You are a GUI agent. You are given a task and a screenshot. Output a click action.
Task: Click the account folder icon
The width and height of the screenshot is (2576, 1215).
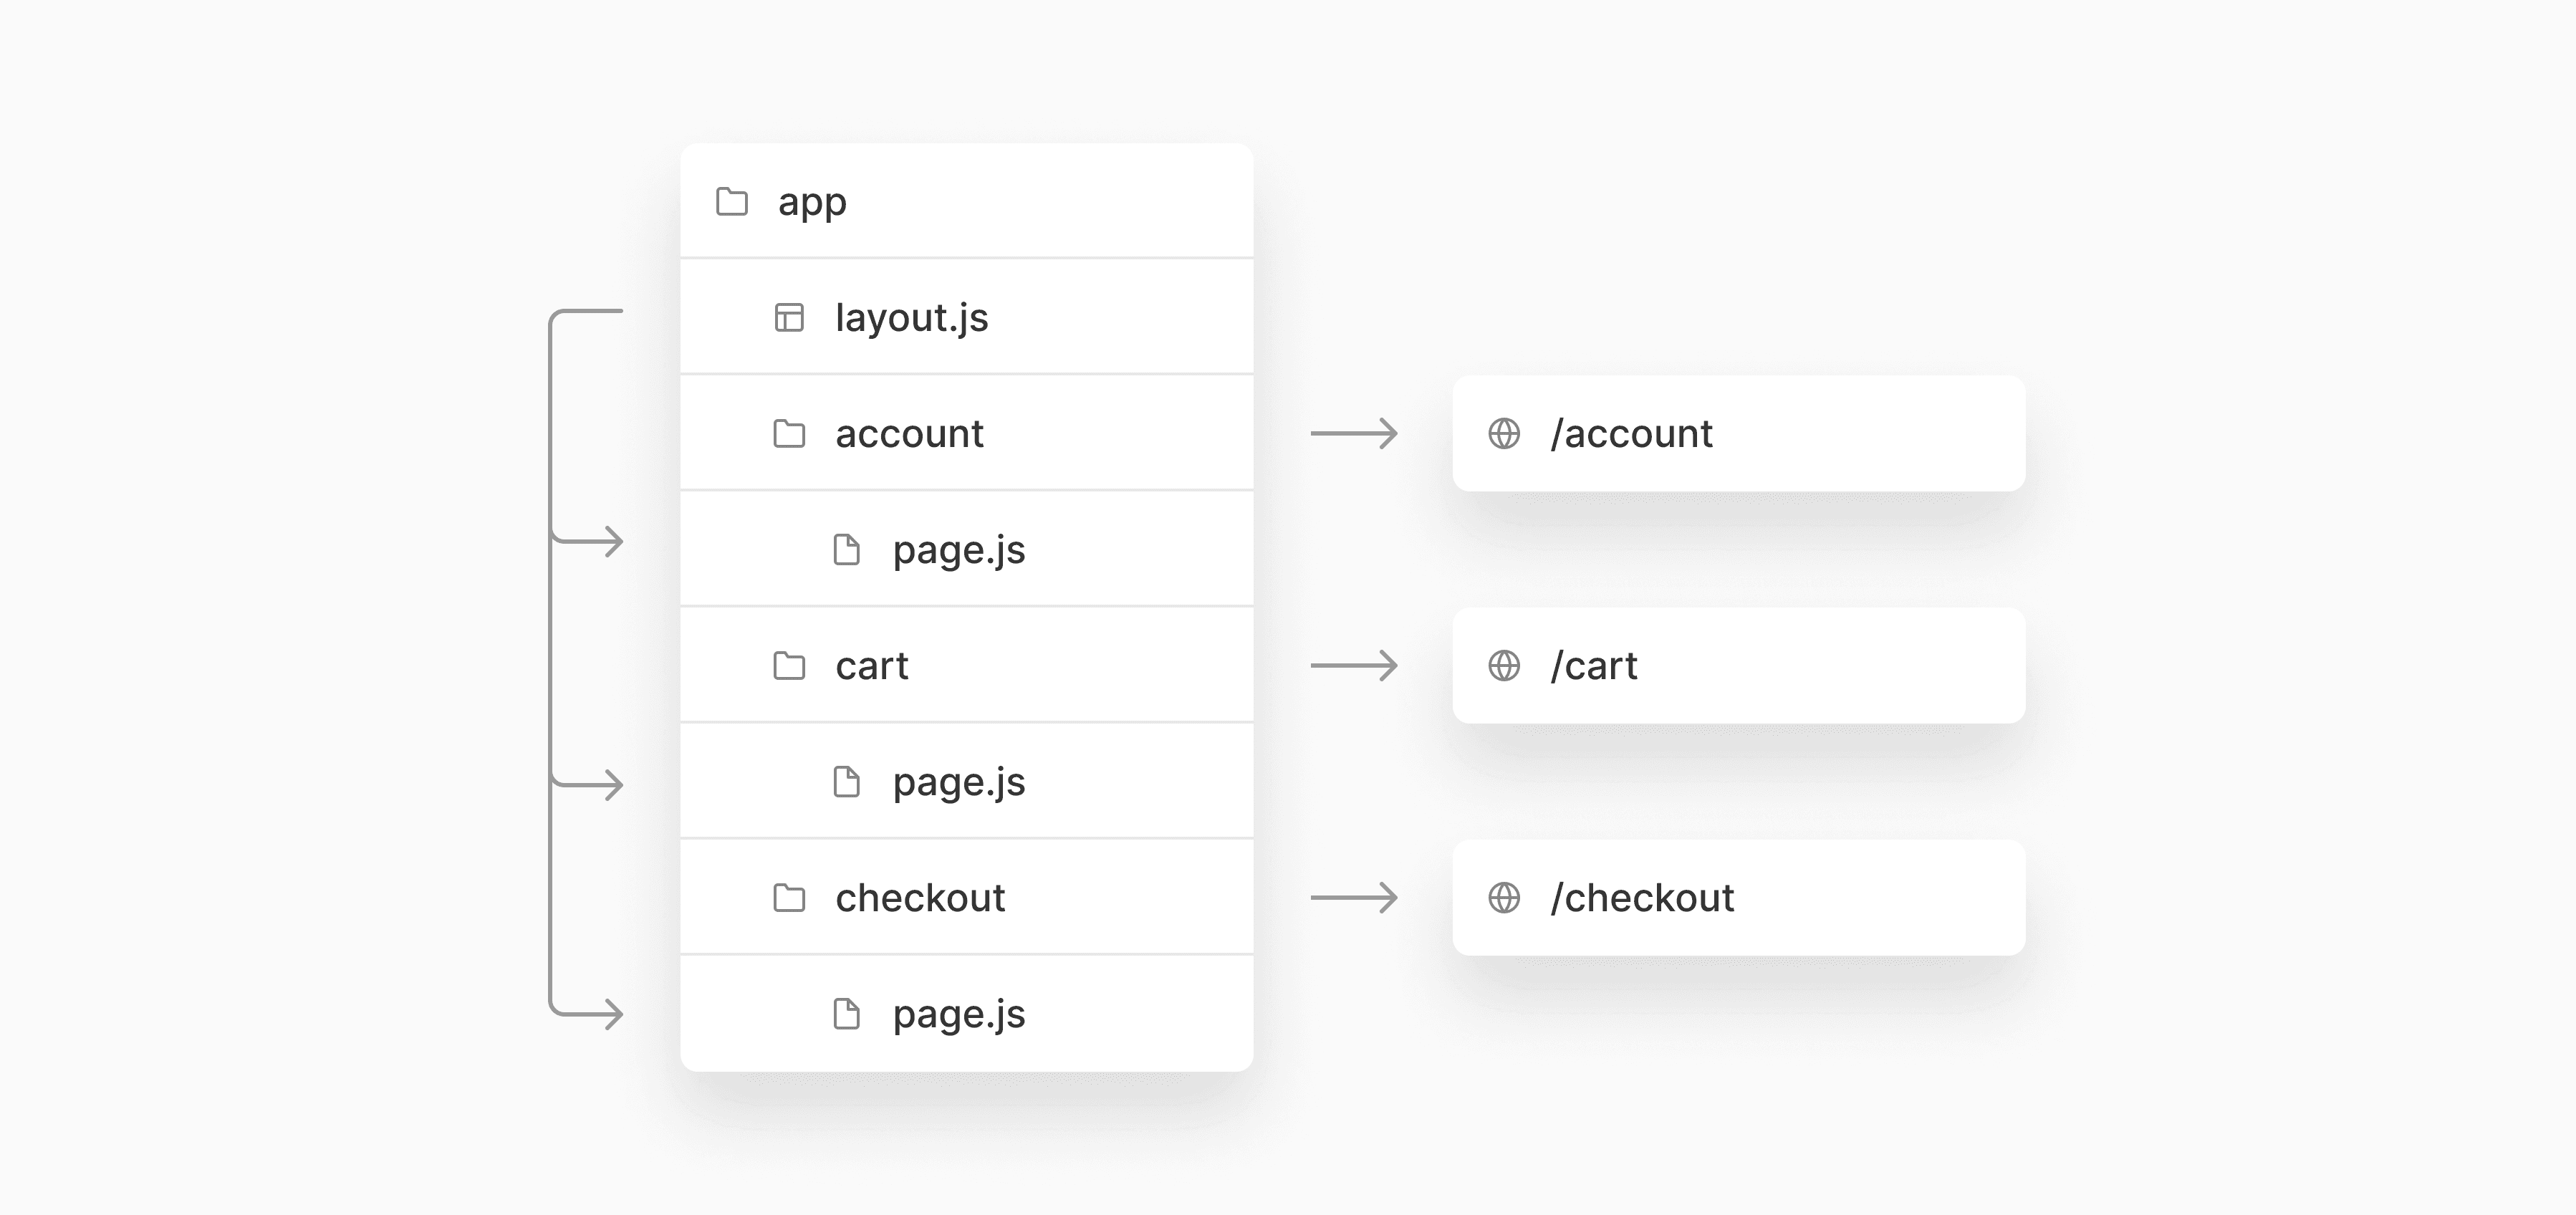pos(789,434)
